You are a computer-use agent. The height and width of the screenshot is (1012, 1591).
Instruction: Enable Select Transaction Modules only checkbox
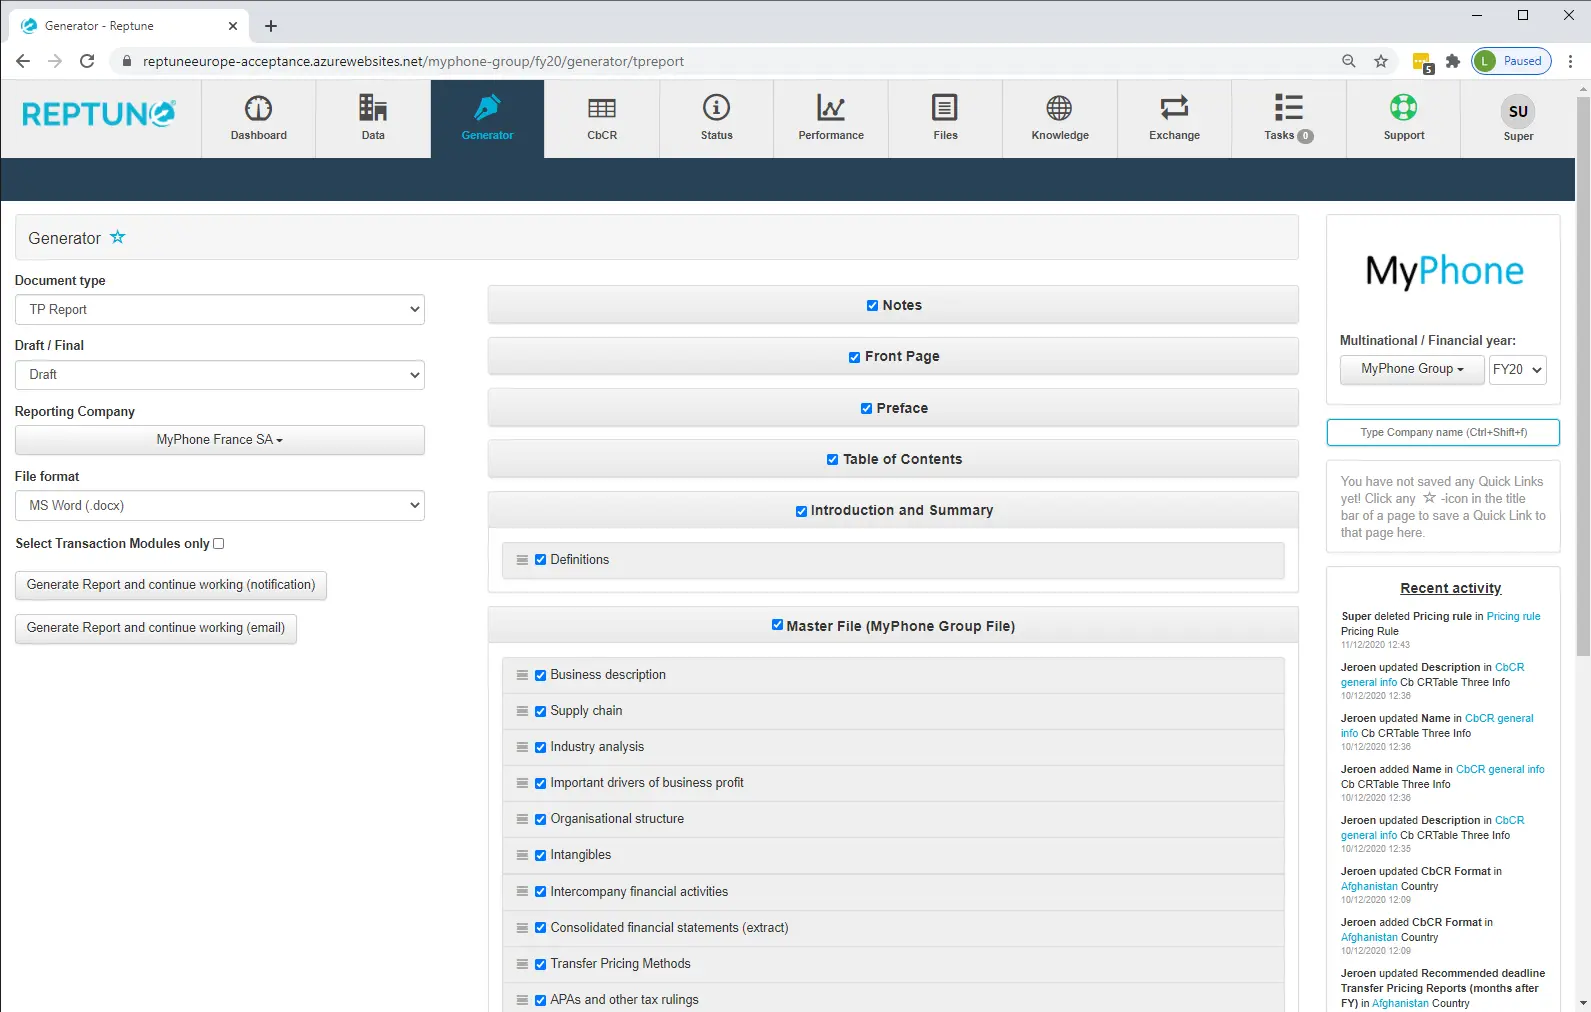(x=218, y=544)
